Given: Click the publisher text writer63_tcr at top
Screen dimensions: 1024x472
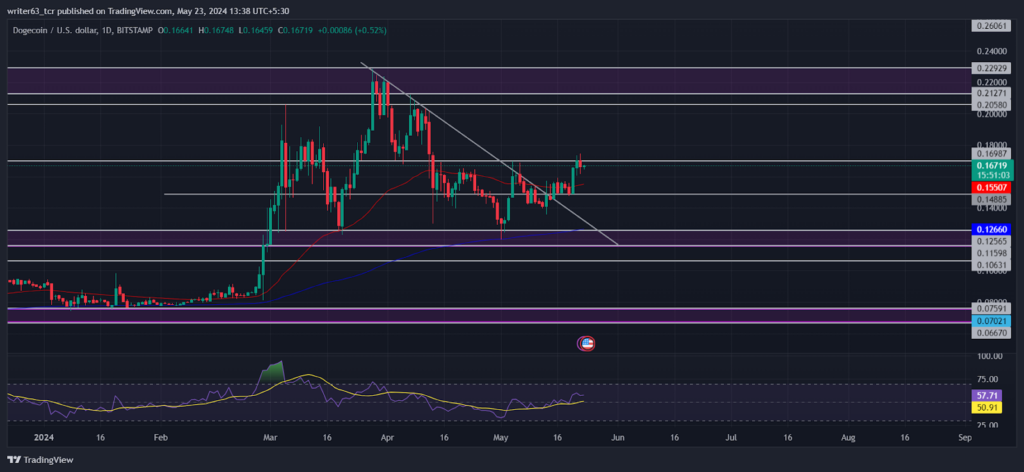Looking at the screenshot, I should (x=31, y=10).
